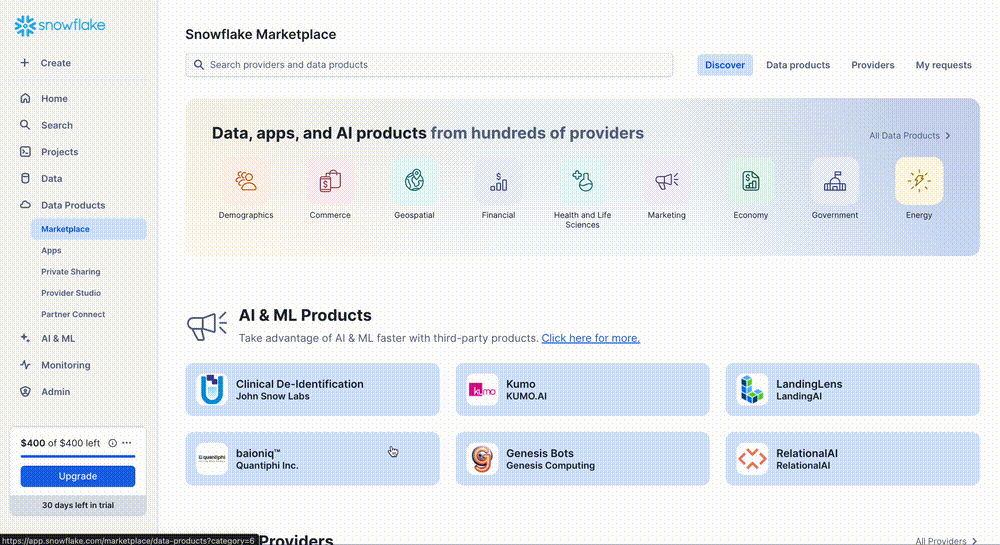Select the Demographics category icon
This screenshot has height=545, width=1000.
coord(246,181)
